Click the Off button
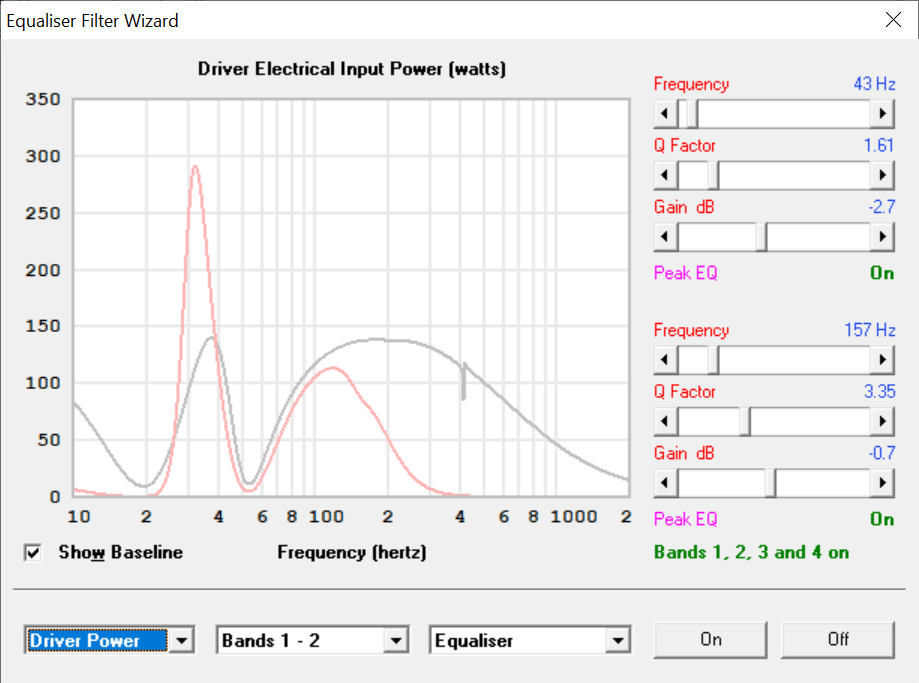 point(838,640)
